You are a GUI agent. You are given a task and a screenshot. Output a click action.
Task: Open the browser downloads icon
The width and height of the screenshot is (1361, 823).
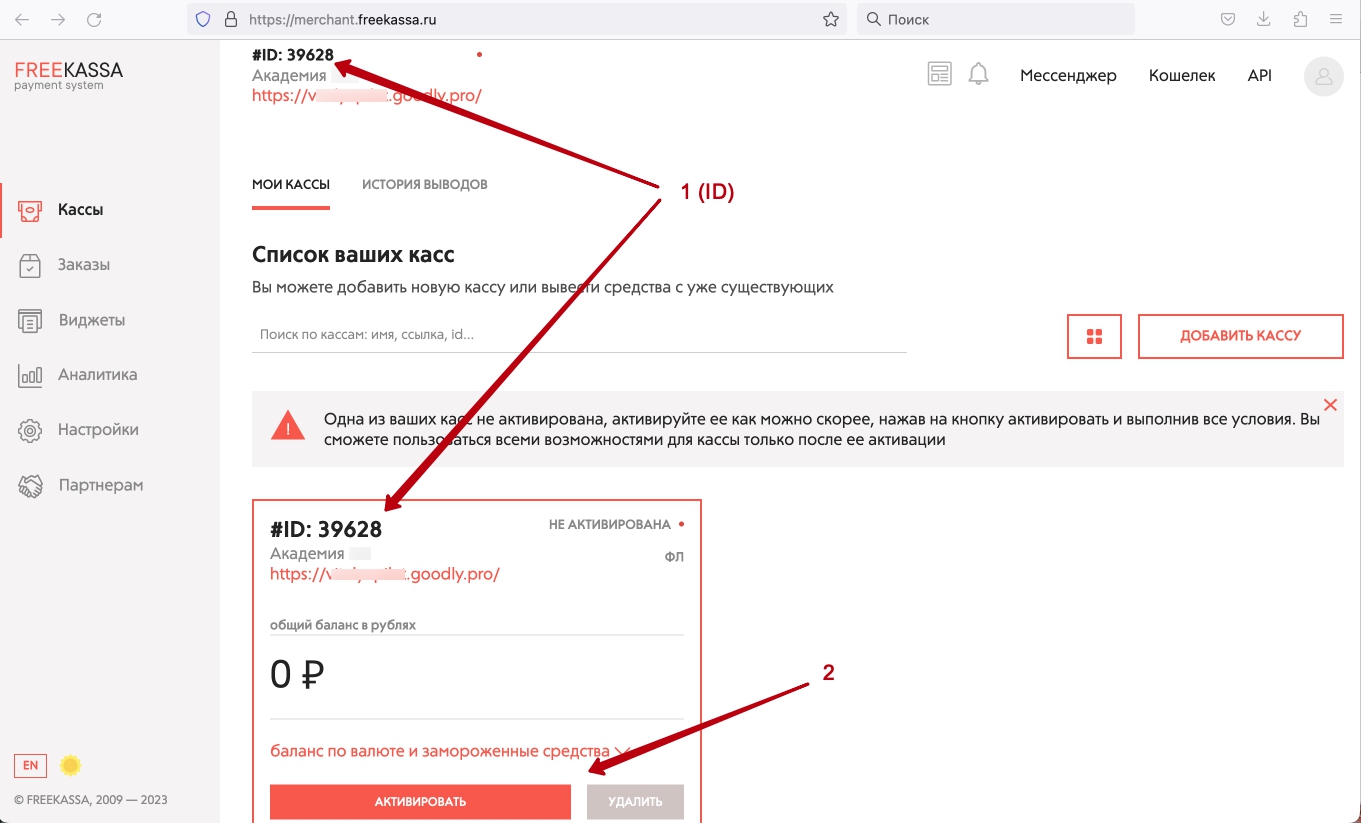1264,19
